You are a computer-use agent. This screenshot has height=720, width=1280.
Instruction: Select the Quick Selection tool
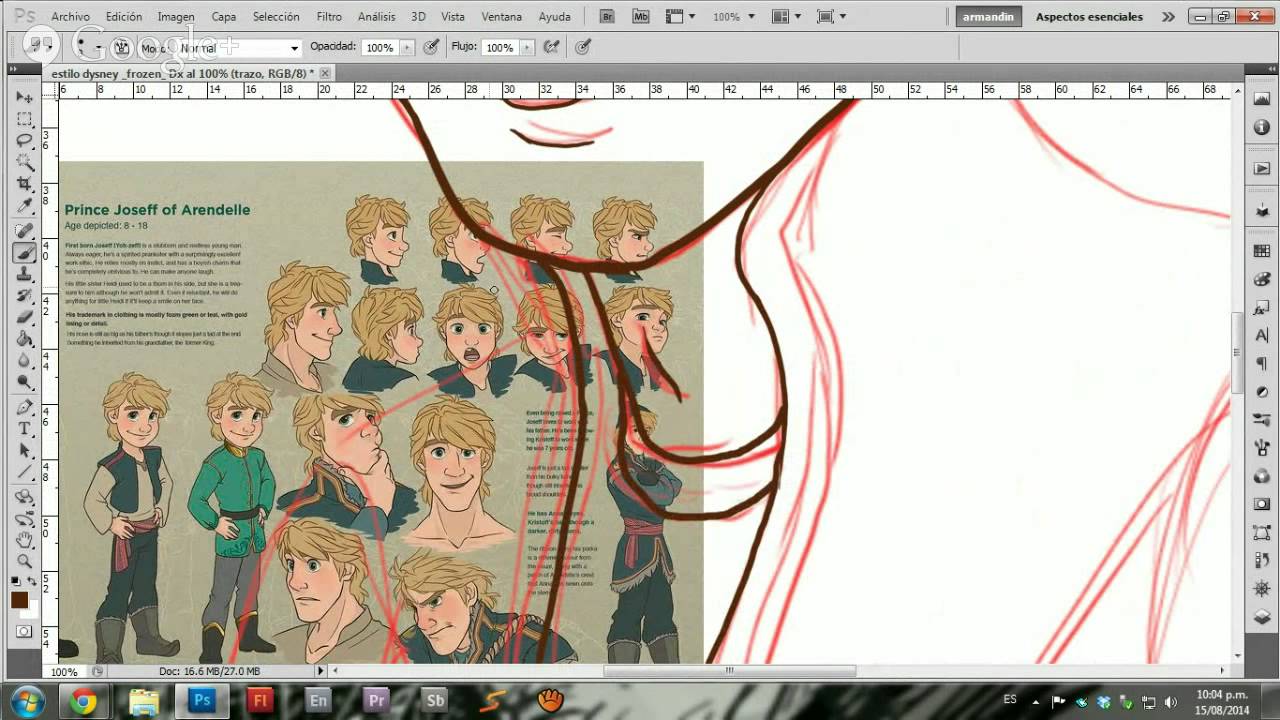pyautogui.click(x=25, y=162)
